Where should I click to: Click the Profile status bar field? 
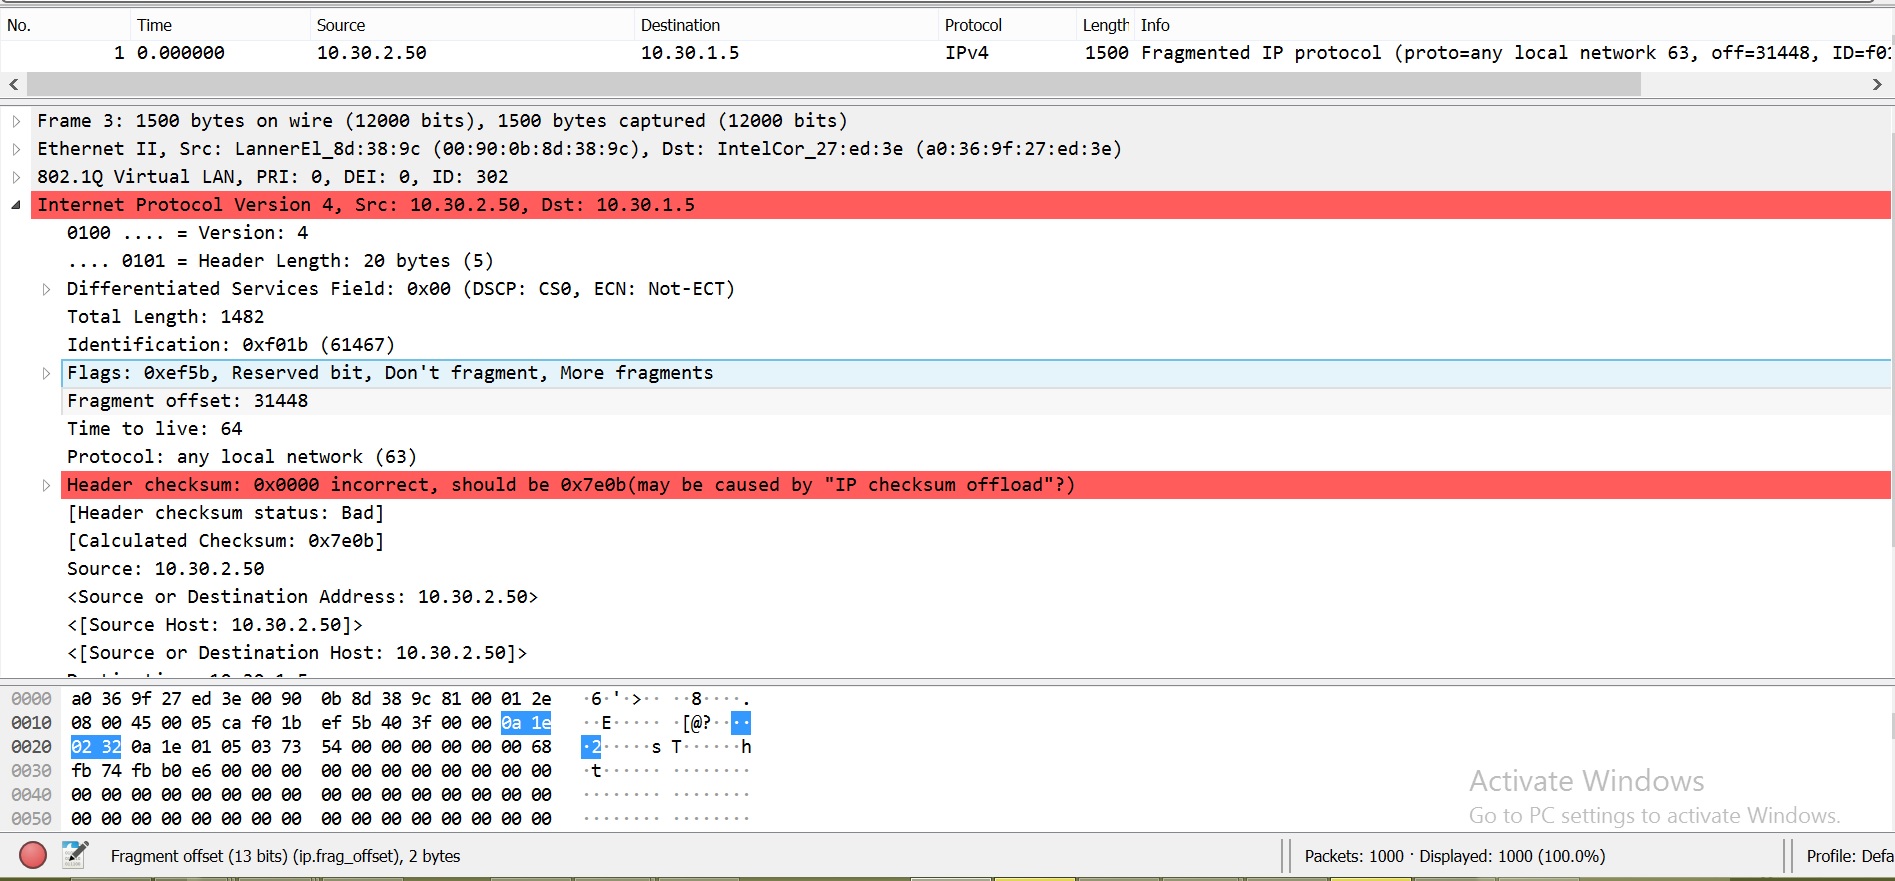[x=1849, y=856]
